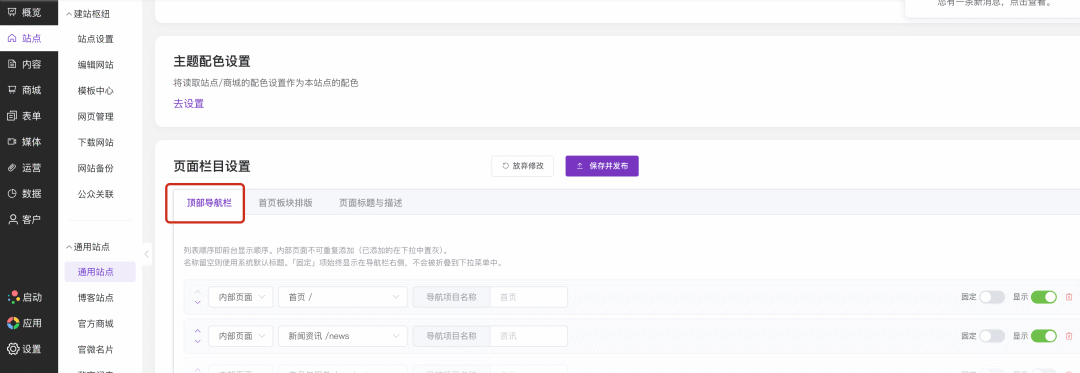This screenshot has width=1080, height=373.
Task: Toggle 固定 for the 新闻资讯 row
Action: pyautogui.click(x=992, y=336)
